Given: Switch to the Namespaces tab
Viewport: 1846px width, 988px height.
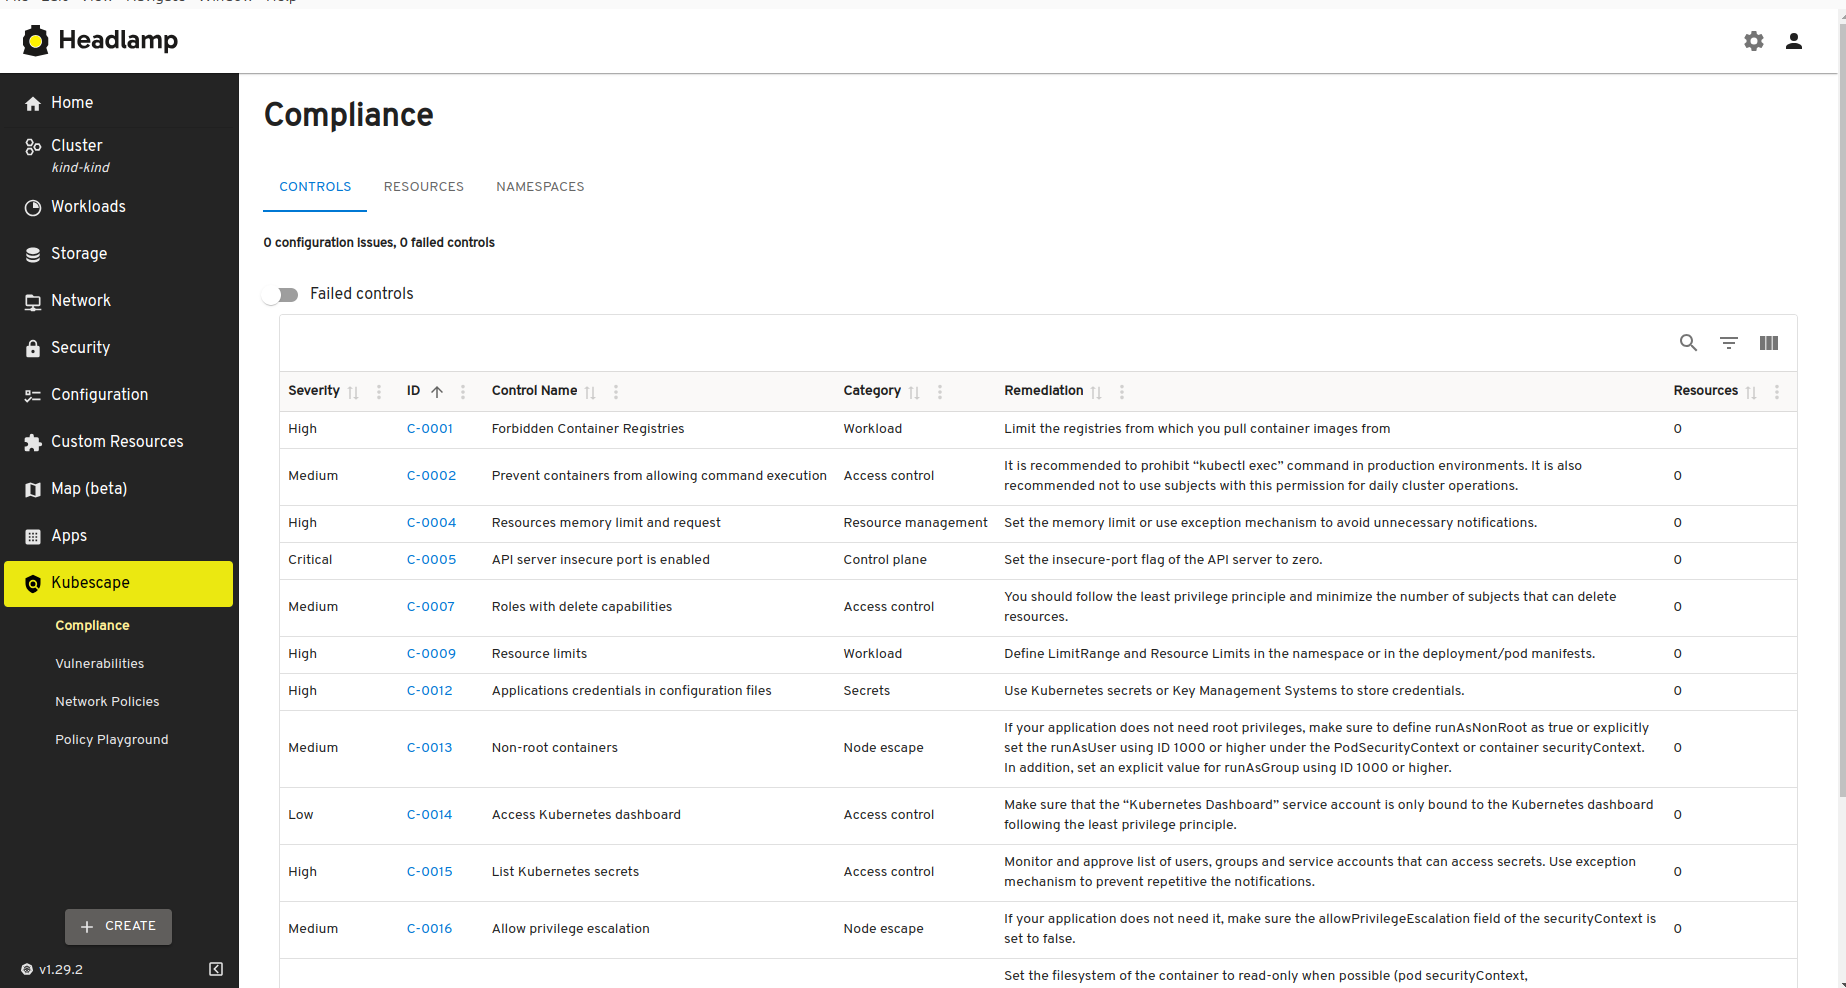Looking at the screenshot, I should [x=540, y=187].
